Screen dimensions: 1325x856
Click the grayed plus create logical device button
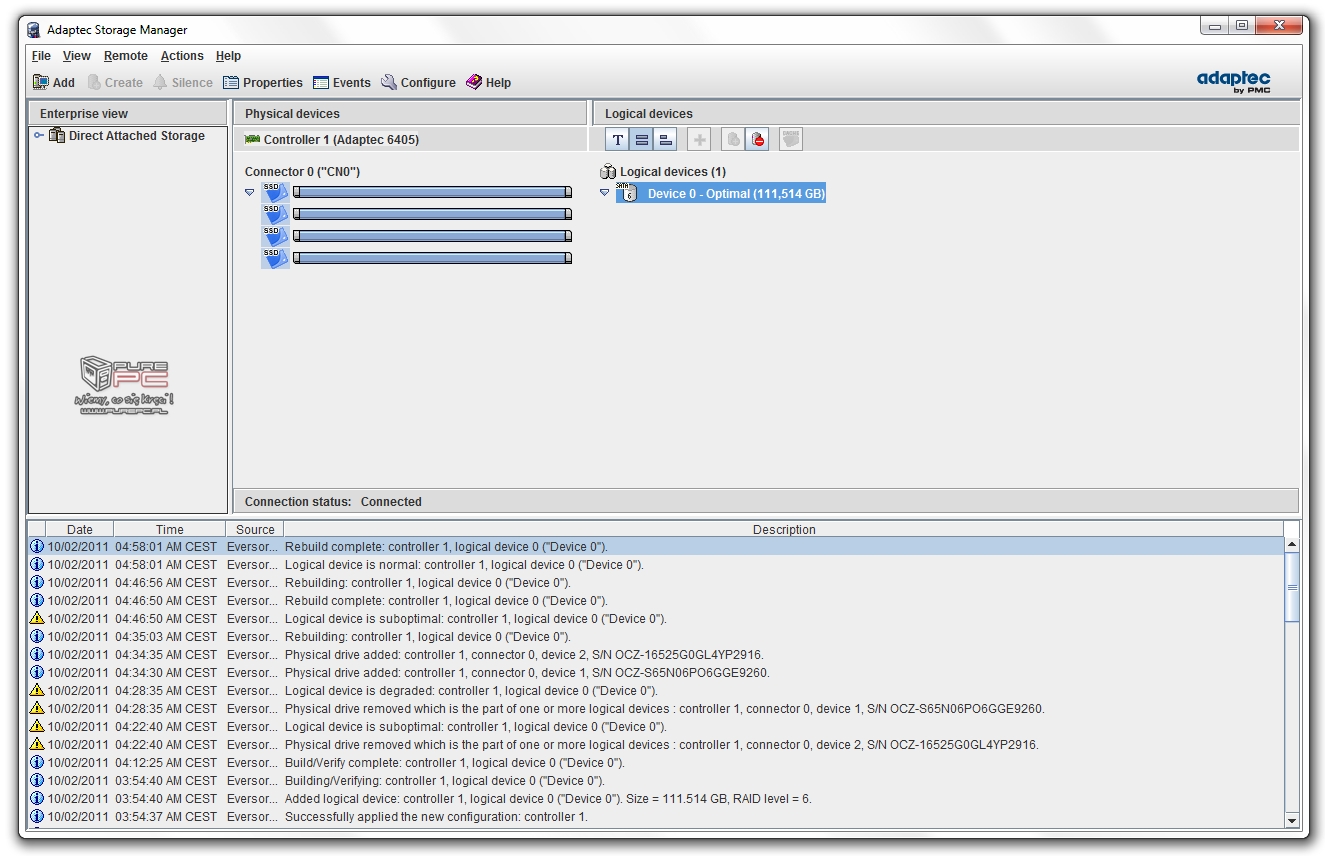700,140
